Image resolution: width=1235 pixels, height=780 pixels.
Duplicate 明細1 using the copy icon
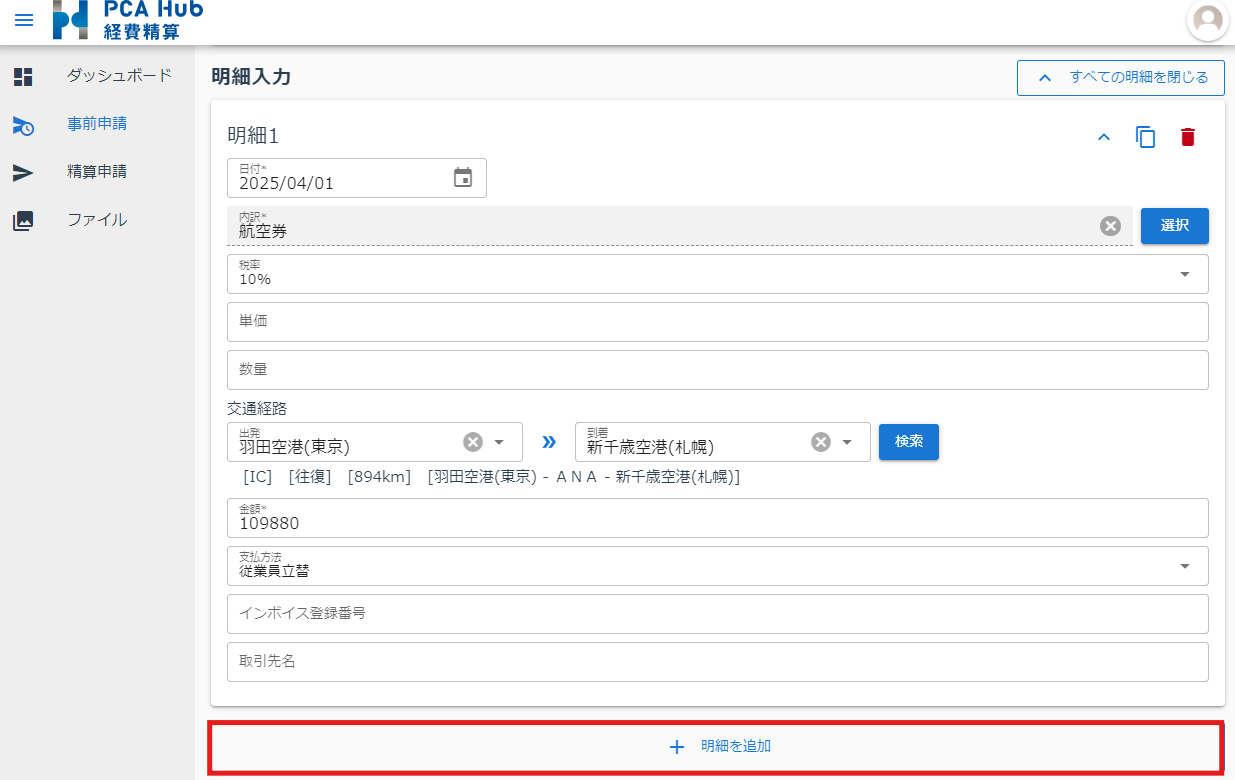click(x=1145, y=137)
